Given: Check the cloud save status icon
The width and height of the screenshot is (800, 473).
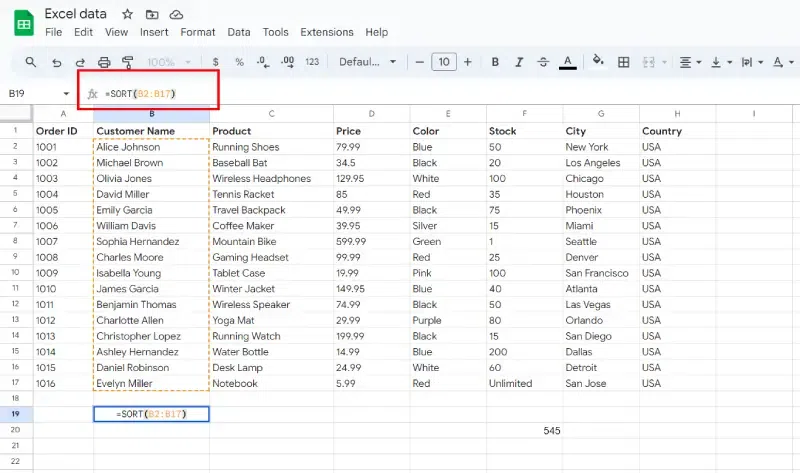Looking at the screenshot, I should click(x=176, y=14).
